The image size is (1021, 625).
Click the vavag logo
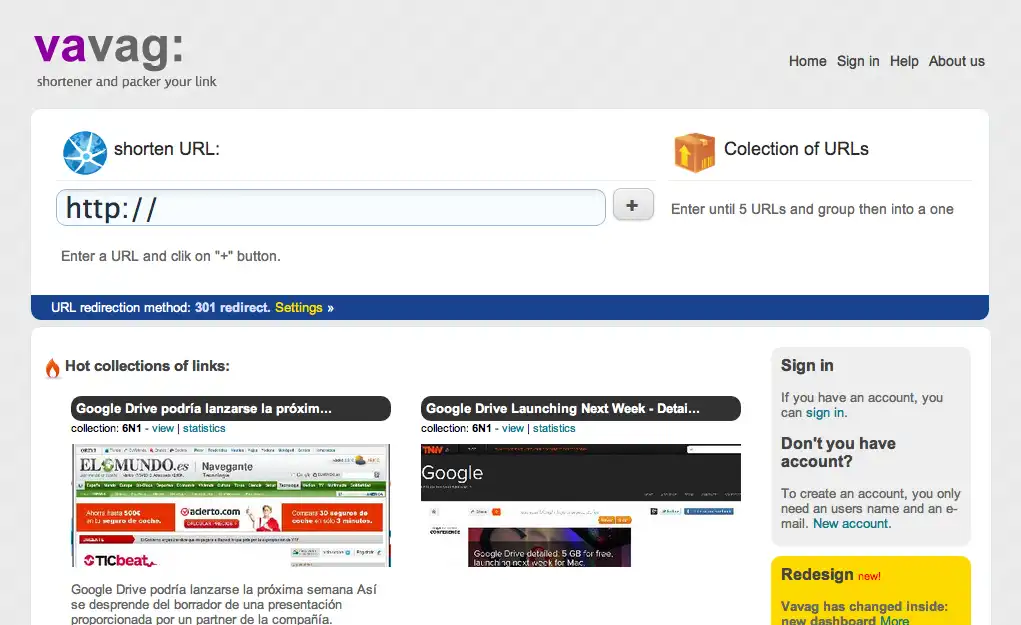[109, 49]
